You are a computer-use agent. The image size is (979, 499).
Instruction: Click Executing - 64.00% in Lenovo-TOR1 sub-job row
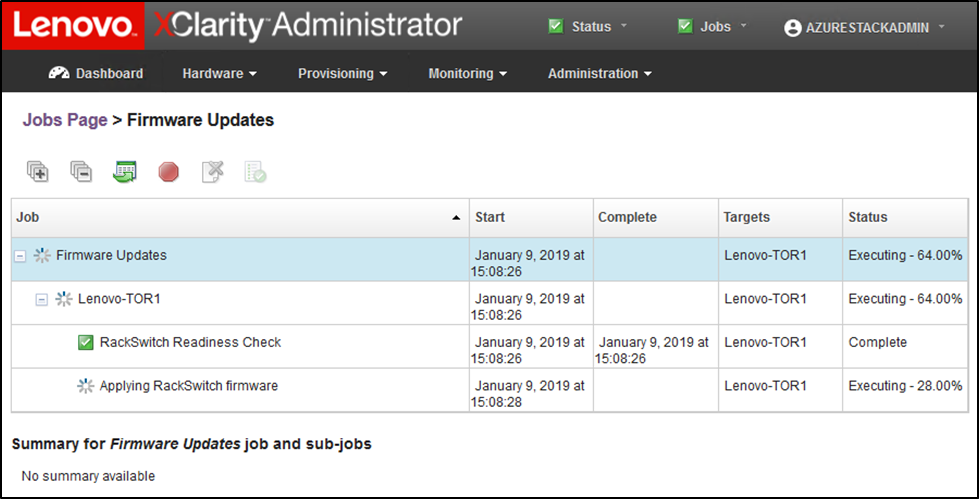905,299
